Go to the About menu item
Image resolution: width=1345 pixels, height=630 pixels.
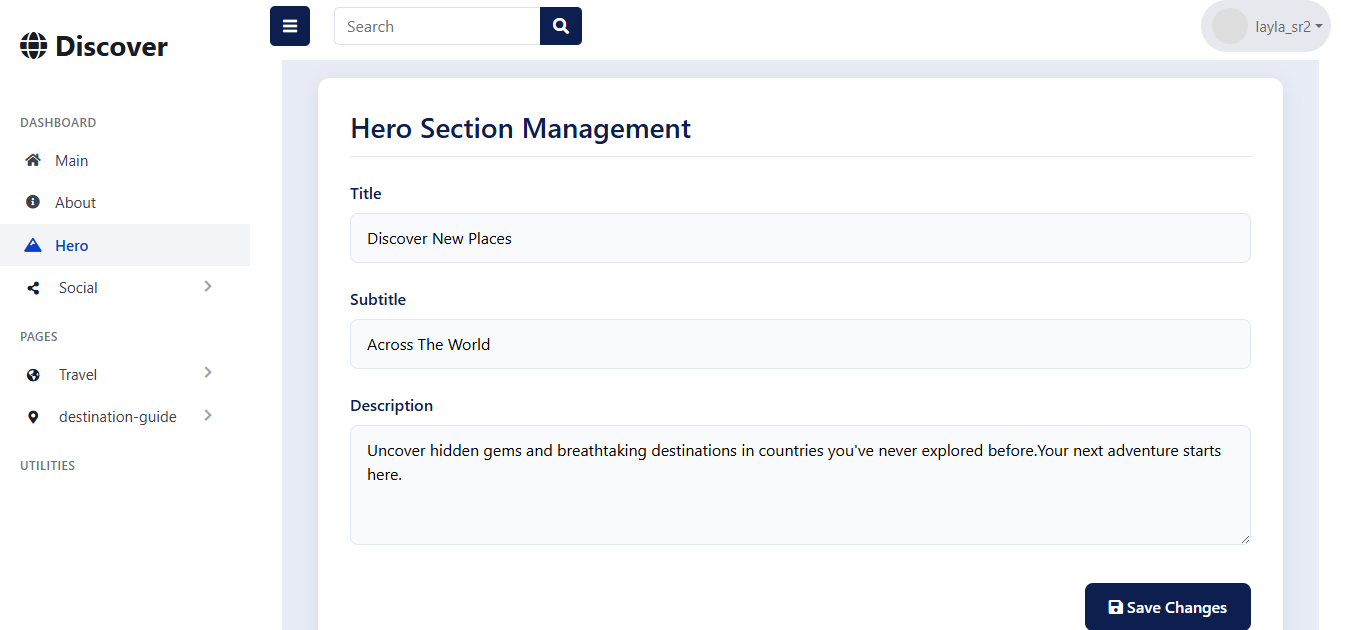(75, 202)
